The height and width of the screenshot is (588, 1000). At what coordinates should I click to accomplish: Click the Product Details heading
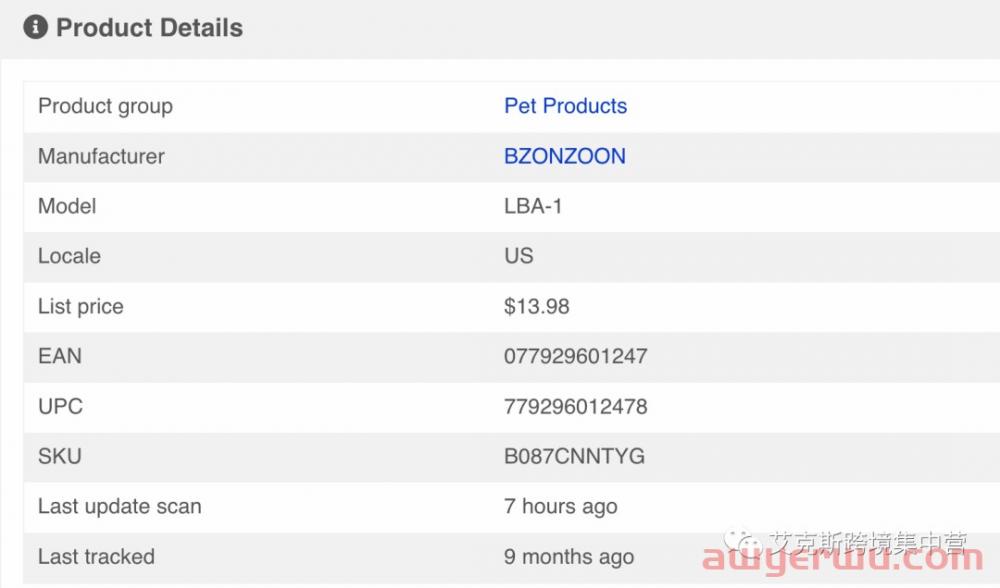(149, 28)
